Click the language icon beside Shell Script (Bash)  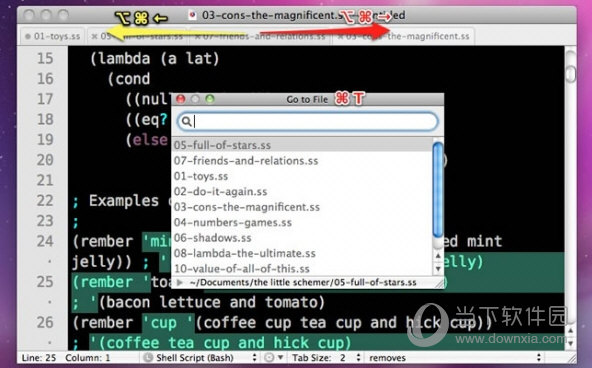pyautogui.click(x=148, y=357)
